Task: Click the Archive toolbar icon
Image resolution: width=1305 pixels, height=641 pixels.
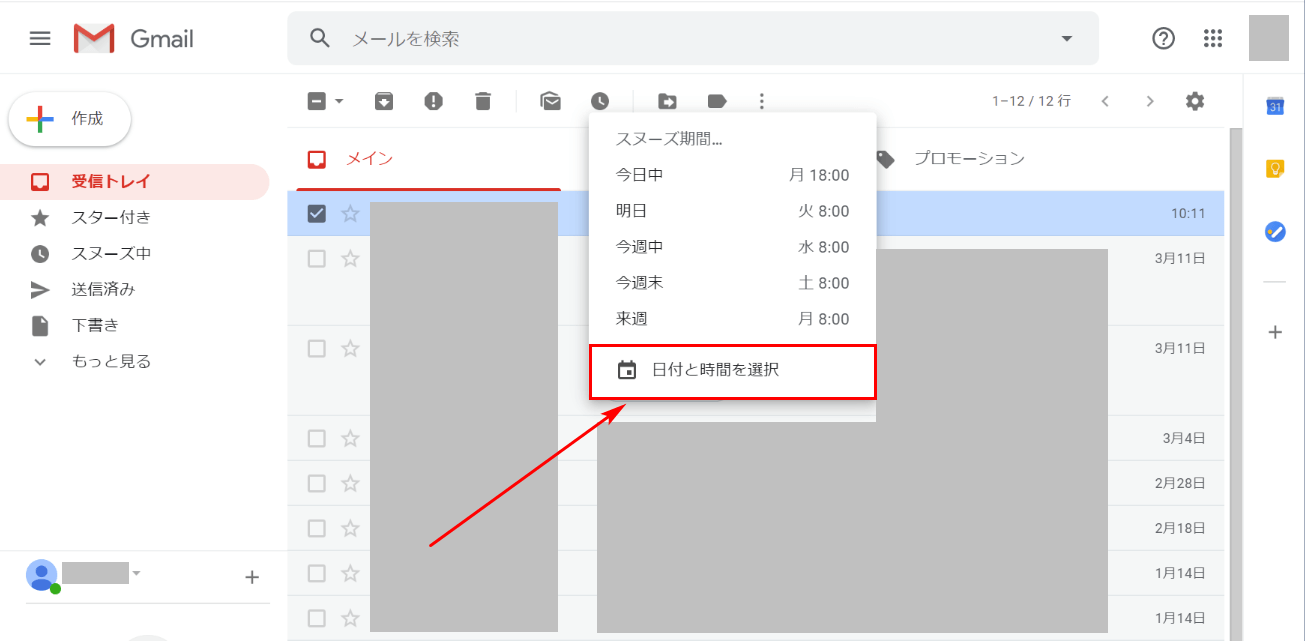Action: [x=384, y=101]
